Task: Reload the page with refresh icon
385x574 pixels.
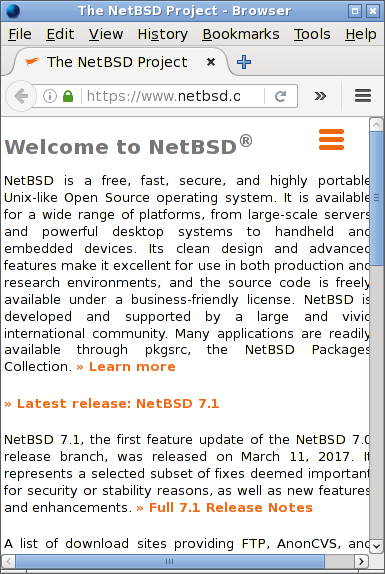Action: [x=280, y=96]
